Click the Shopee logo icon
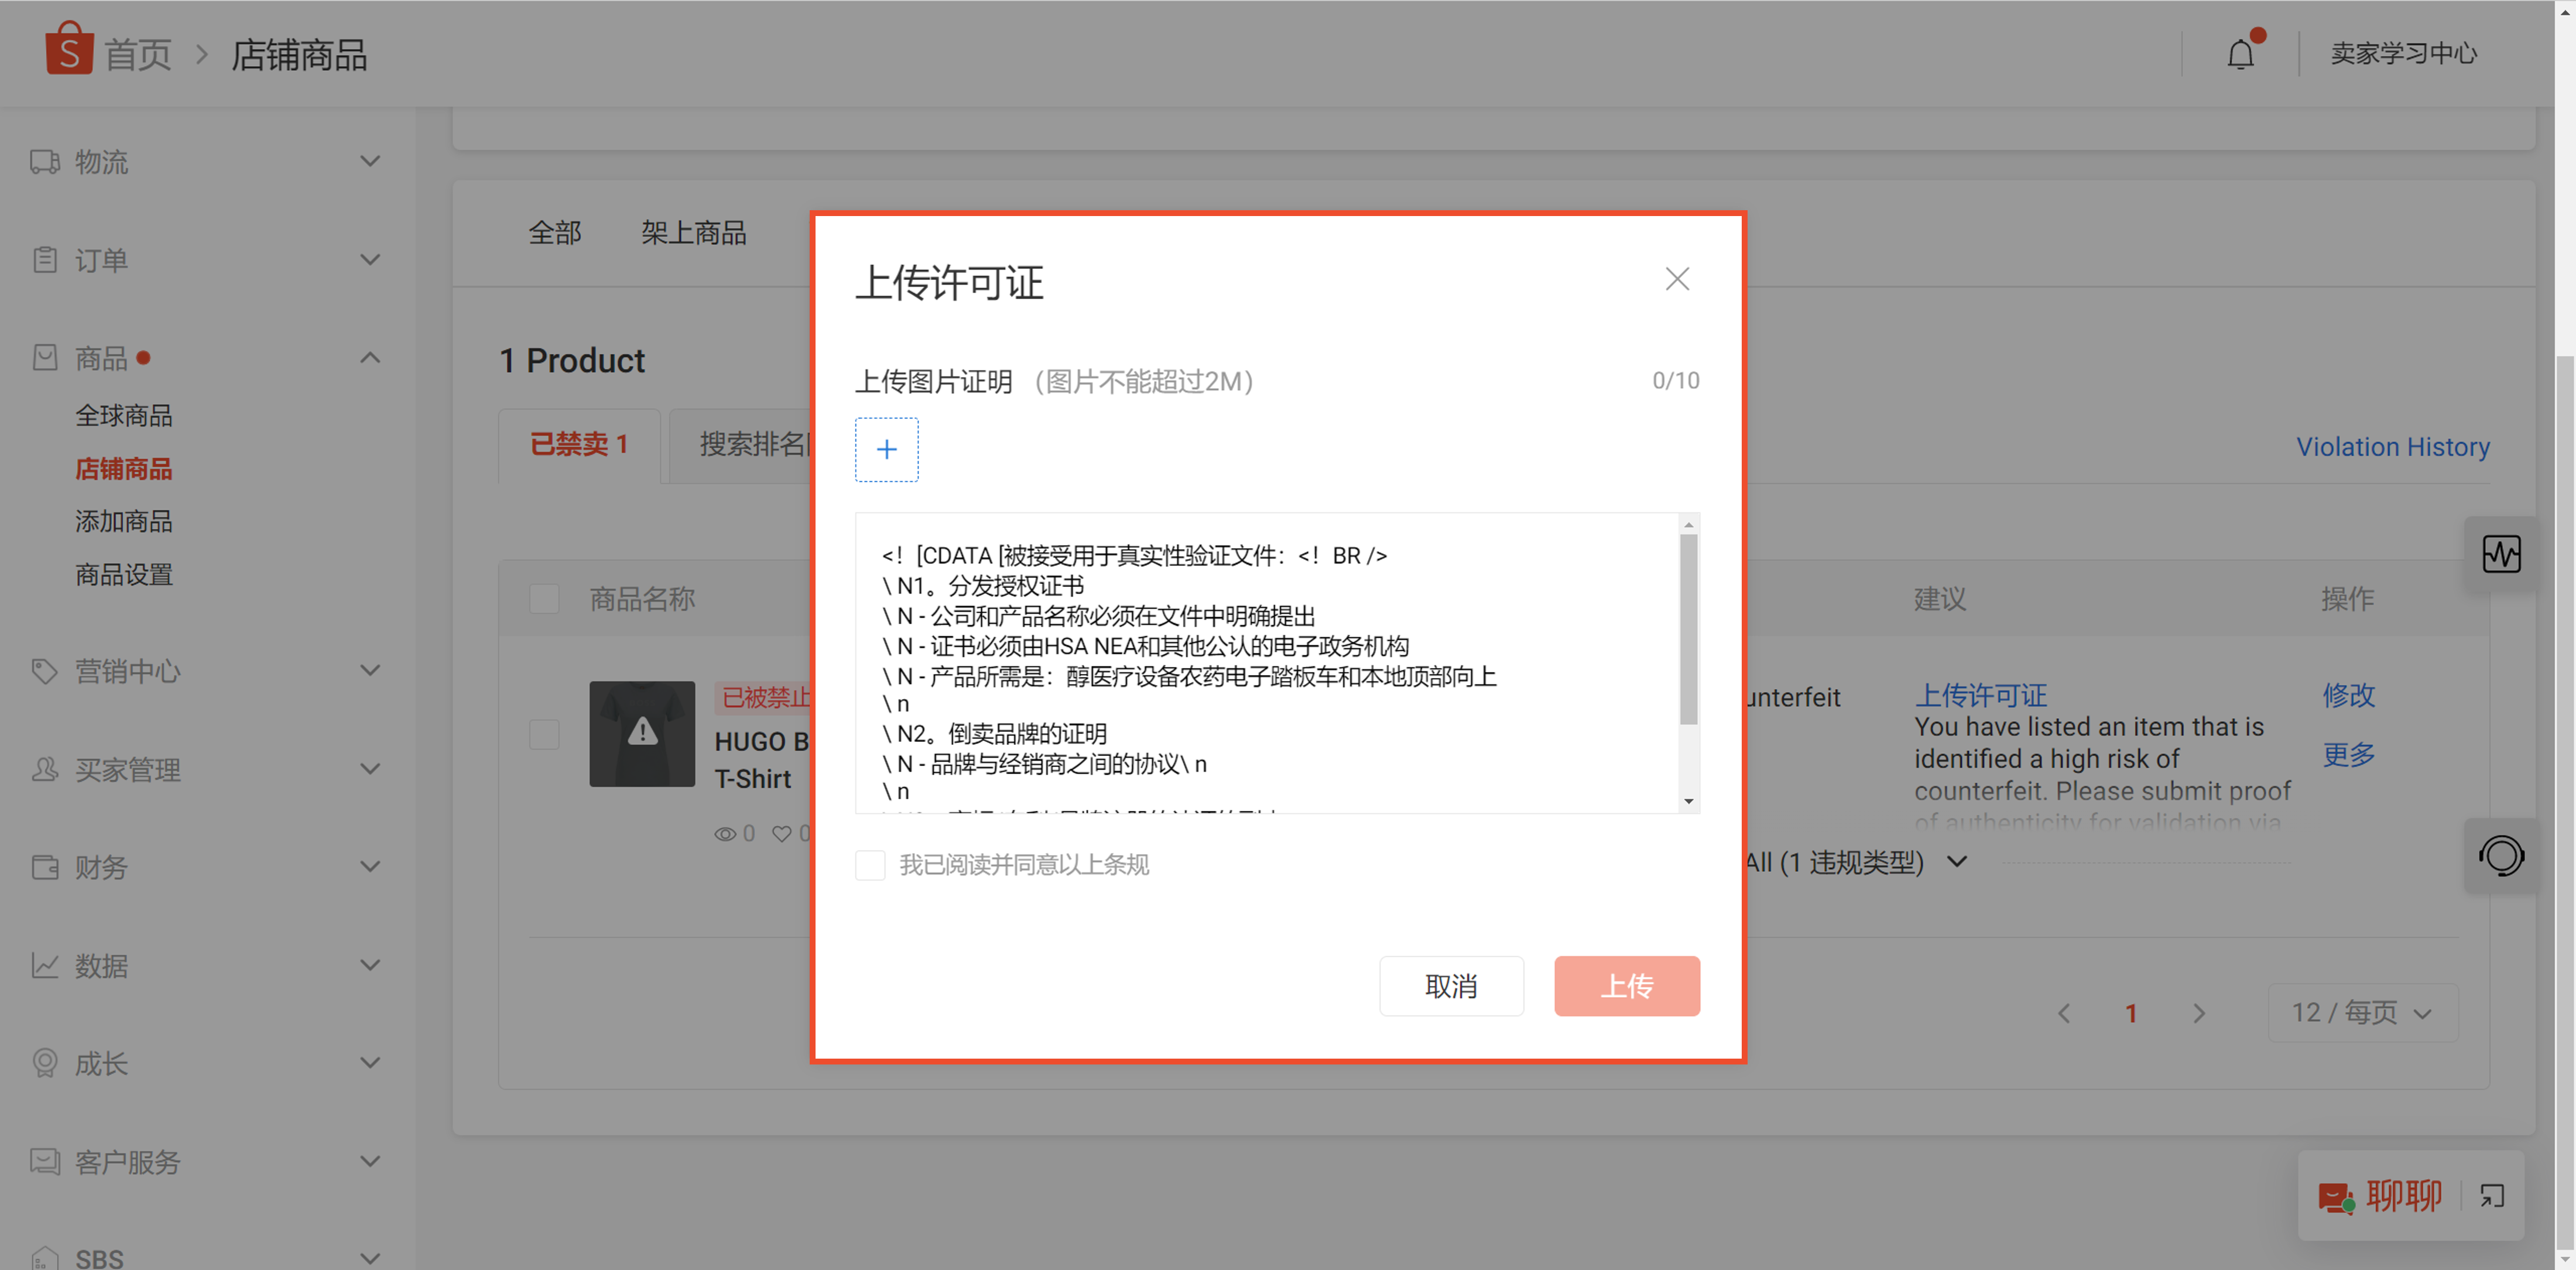Viewport: 2576px width, 1270px height. pyautogui.click(x=68, y=49)
